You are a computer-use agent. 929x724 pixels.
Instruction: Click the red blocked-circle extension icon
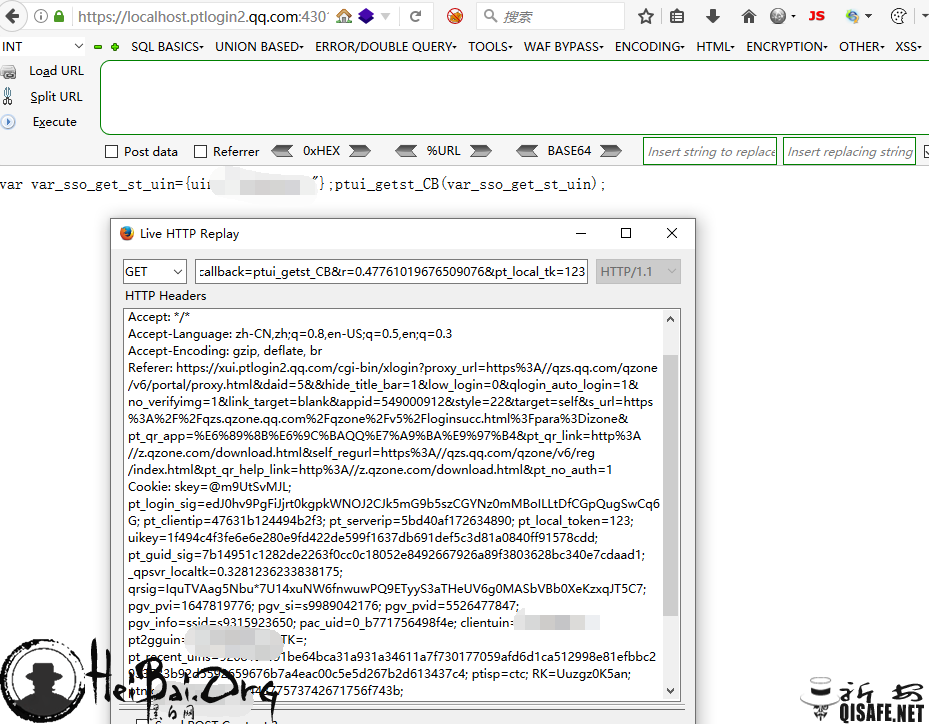point(455,16)
